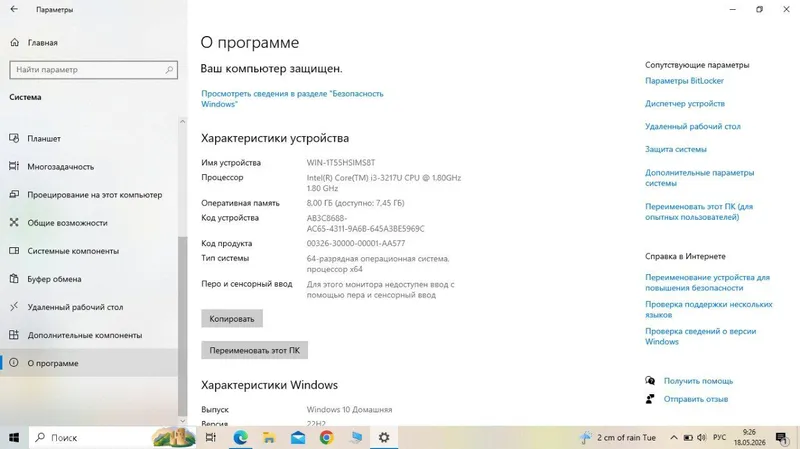Screen dimensions: 800x449
Task: Click the Многозадачность icon
Action: point(14,166)
